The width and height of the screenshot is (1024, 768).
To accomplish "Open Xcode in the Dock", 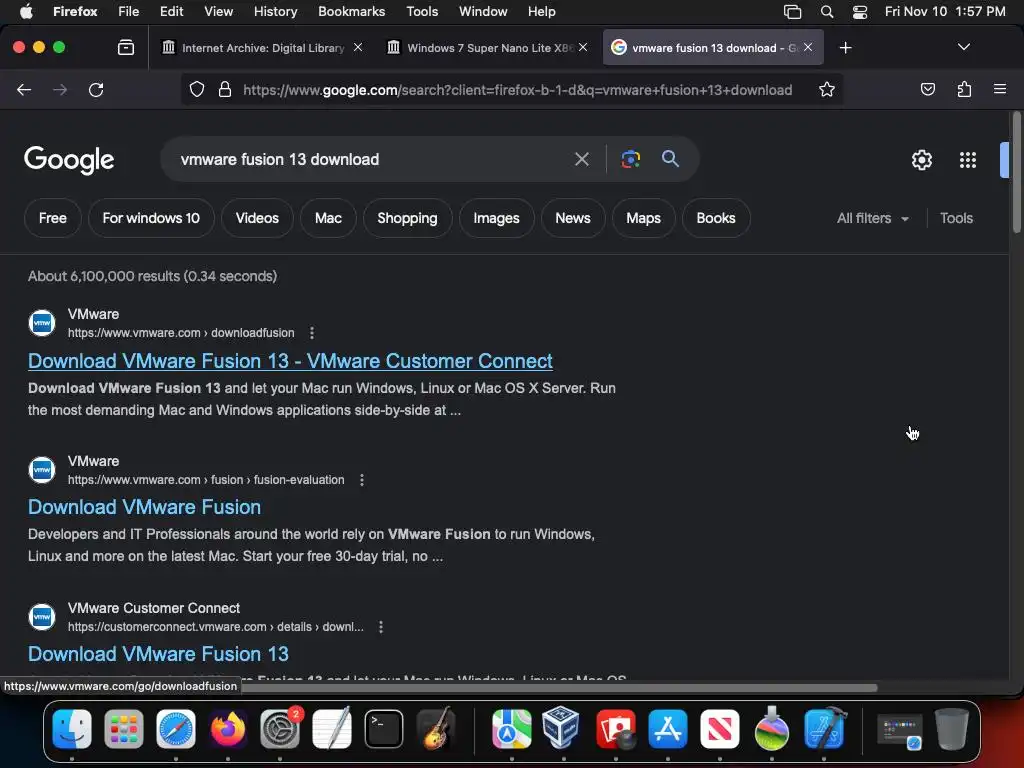I will (x=824, y=728).
